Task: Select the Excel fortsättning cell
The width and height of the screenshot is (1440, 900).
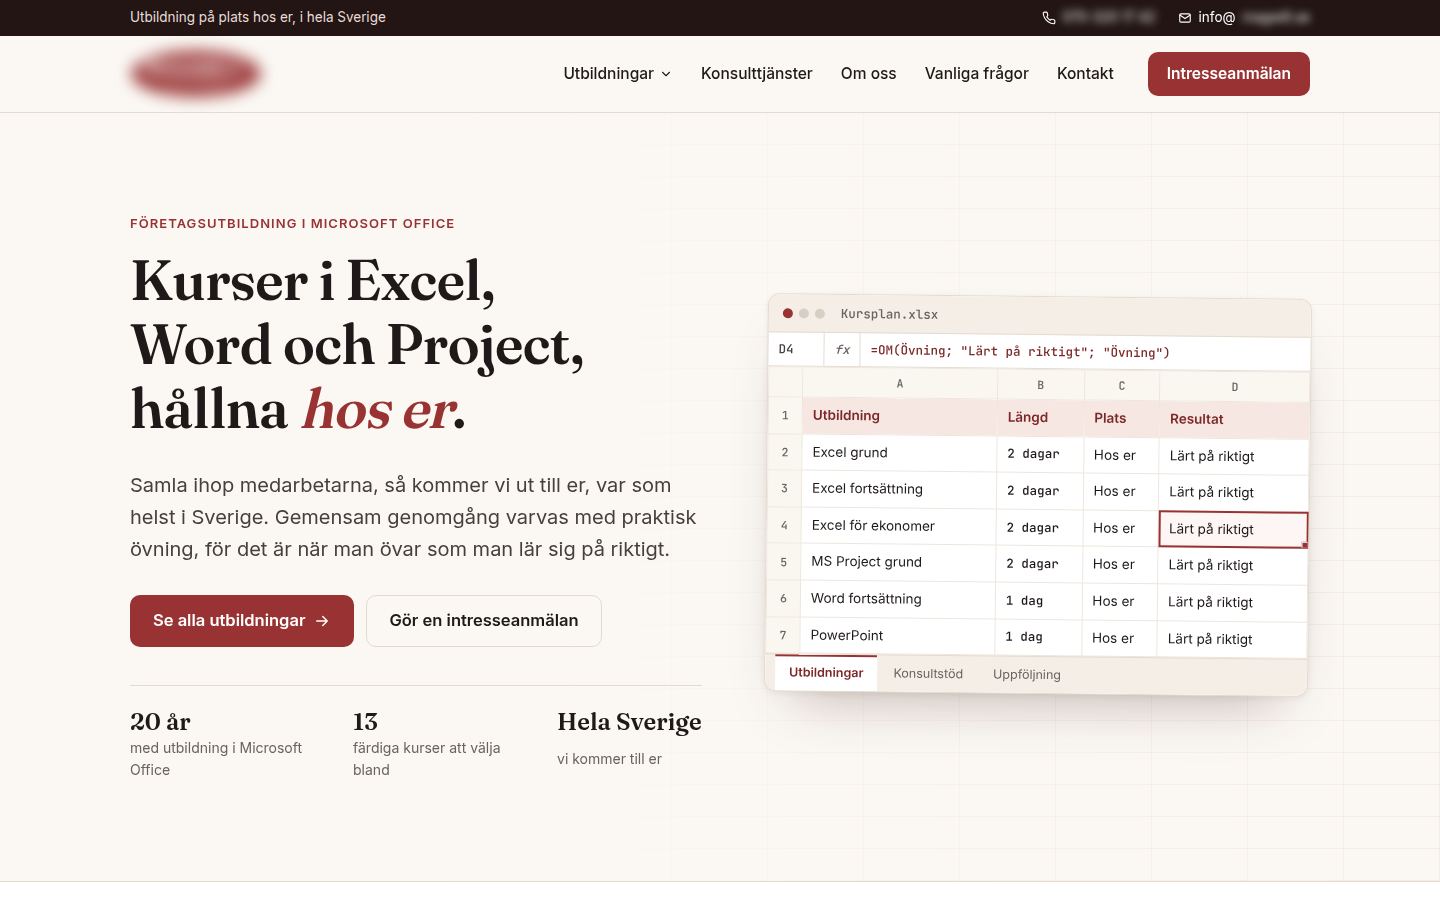Action: [x=898, y=490]
